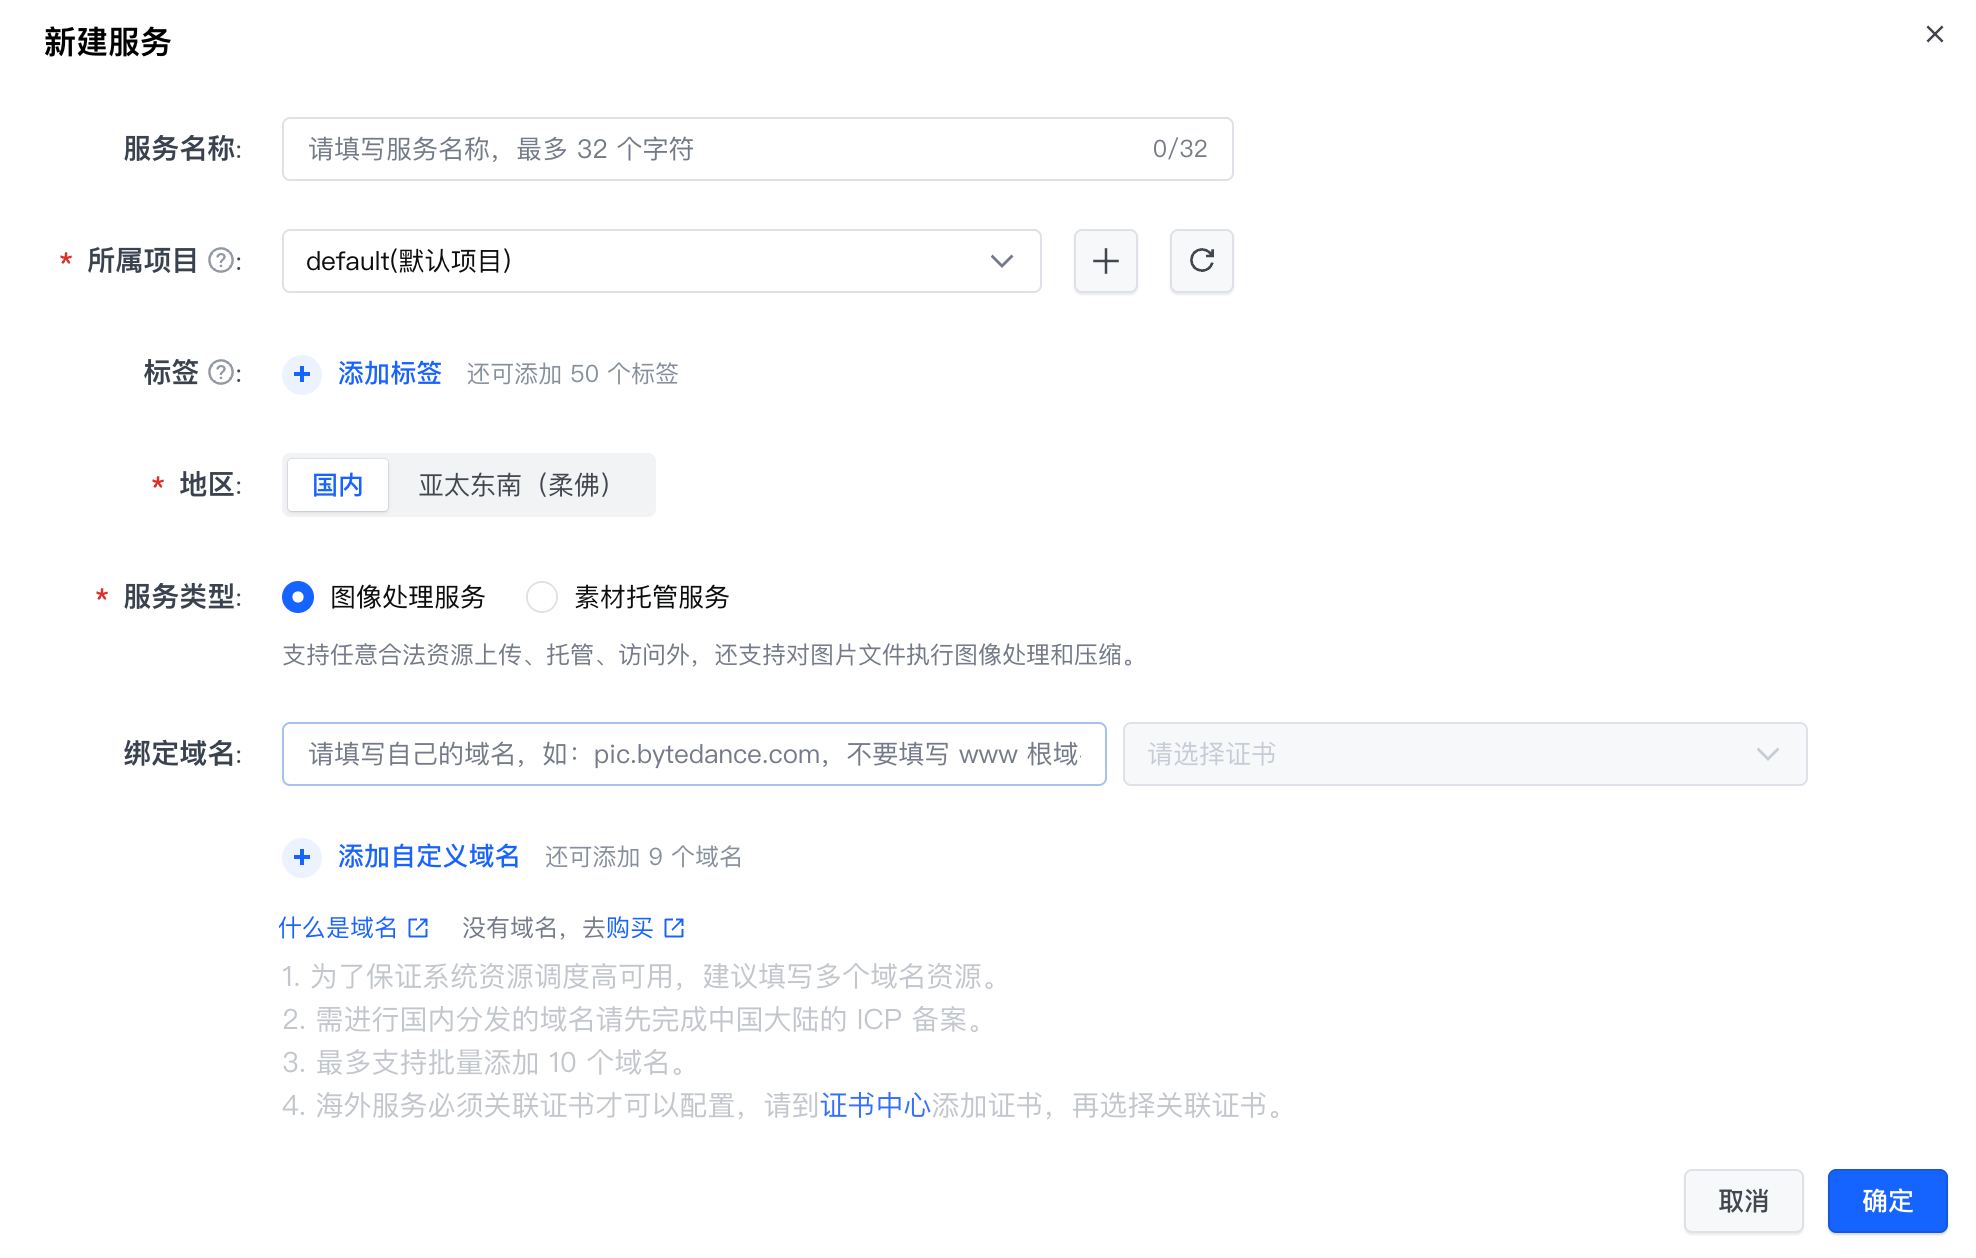Click plus icon beside 添加自定义域名
Viewport: 1976px width, 1258px height.
click(302, 857)
